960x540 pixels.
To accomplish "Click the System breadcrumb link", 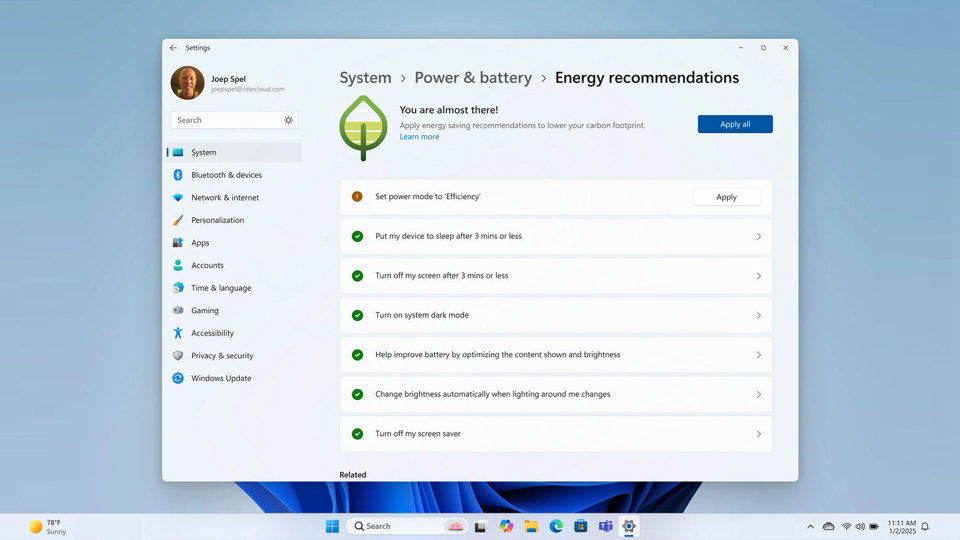I will click(x=366, y=78).
